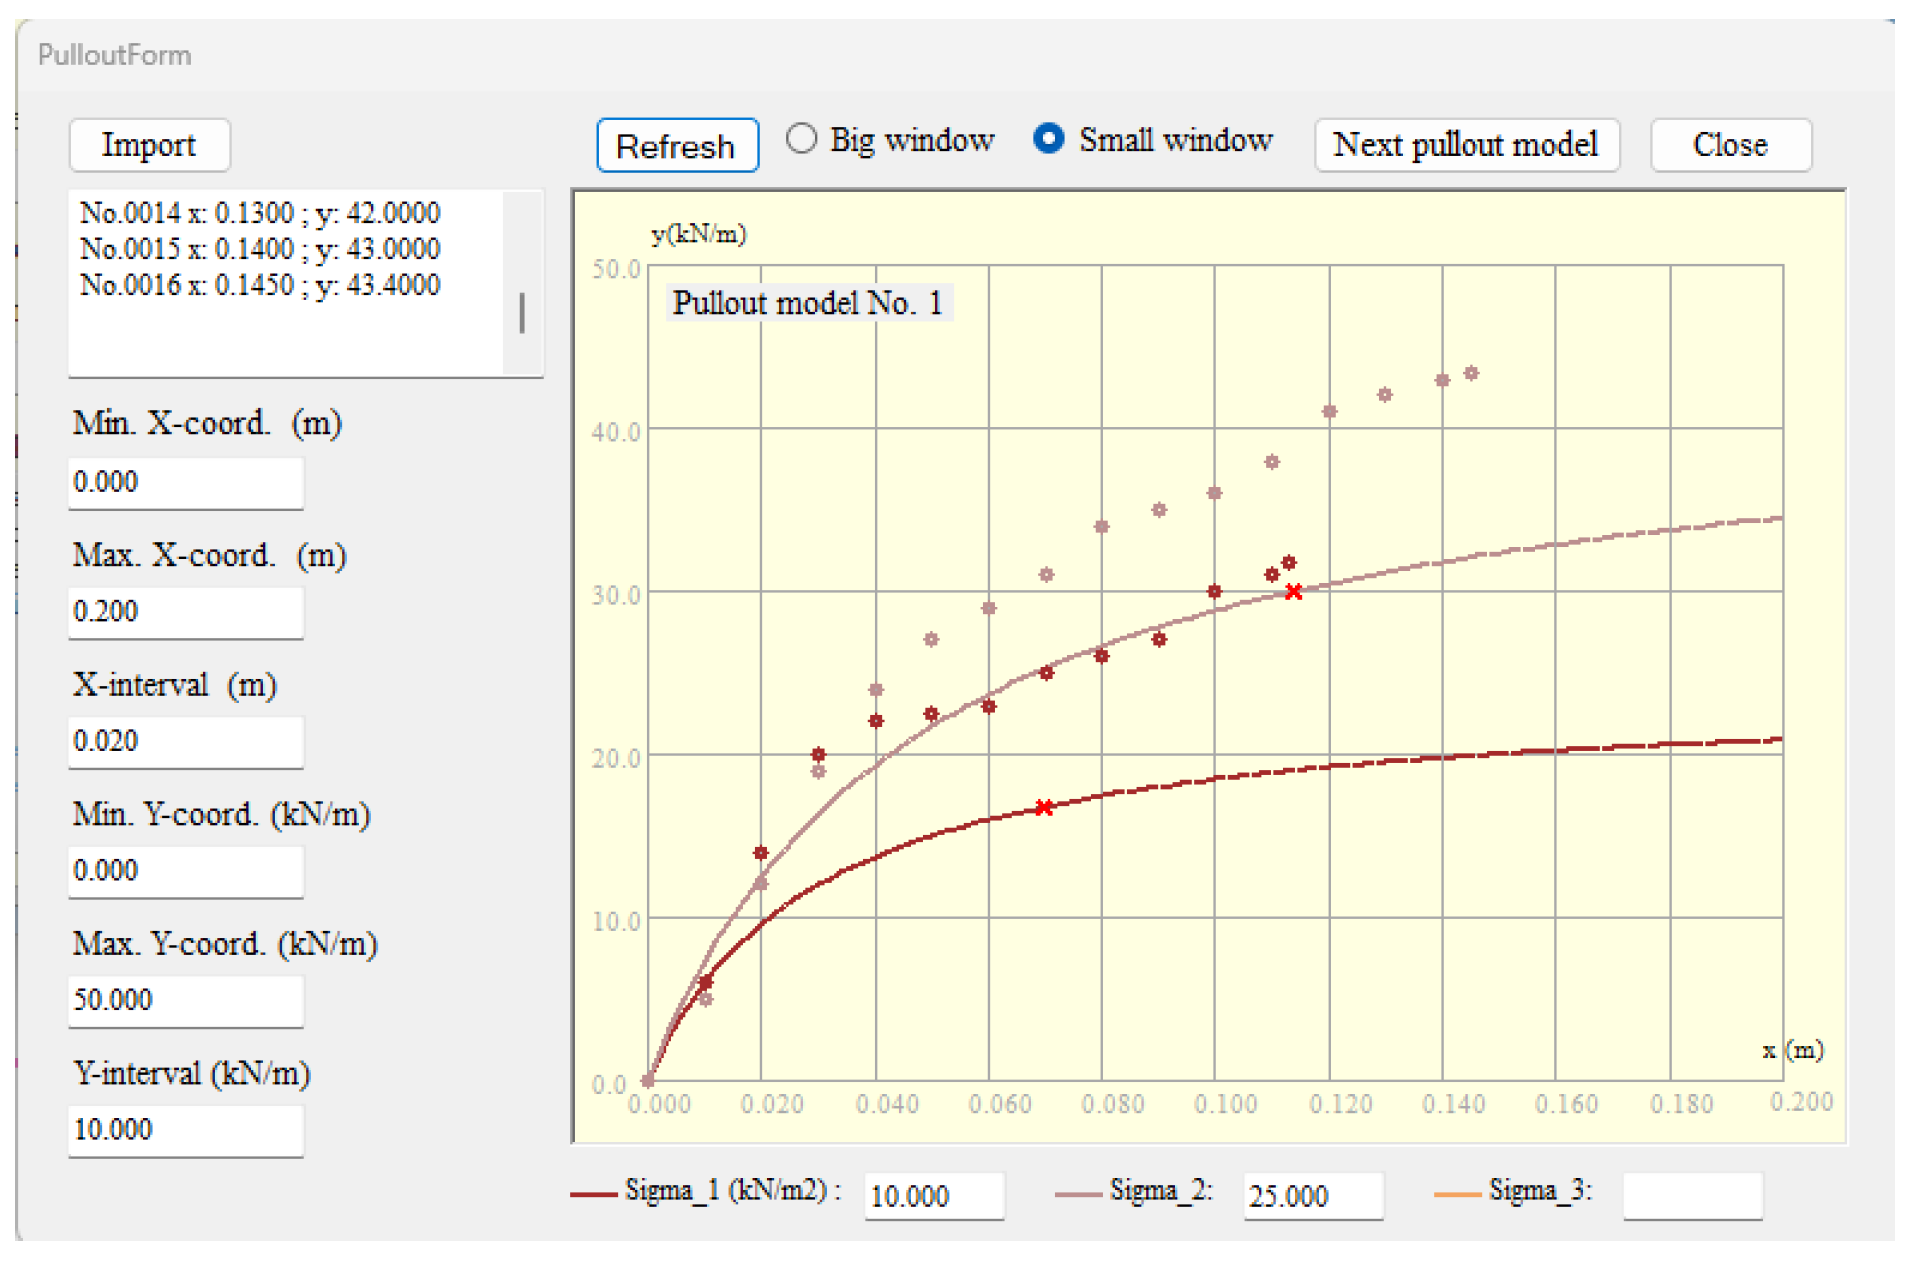This screenshot has width=1923, height=1271.
Task: Click the Sigma_2 value field
Action: (1312, 1196)
